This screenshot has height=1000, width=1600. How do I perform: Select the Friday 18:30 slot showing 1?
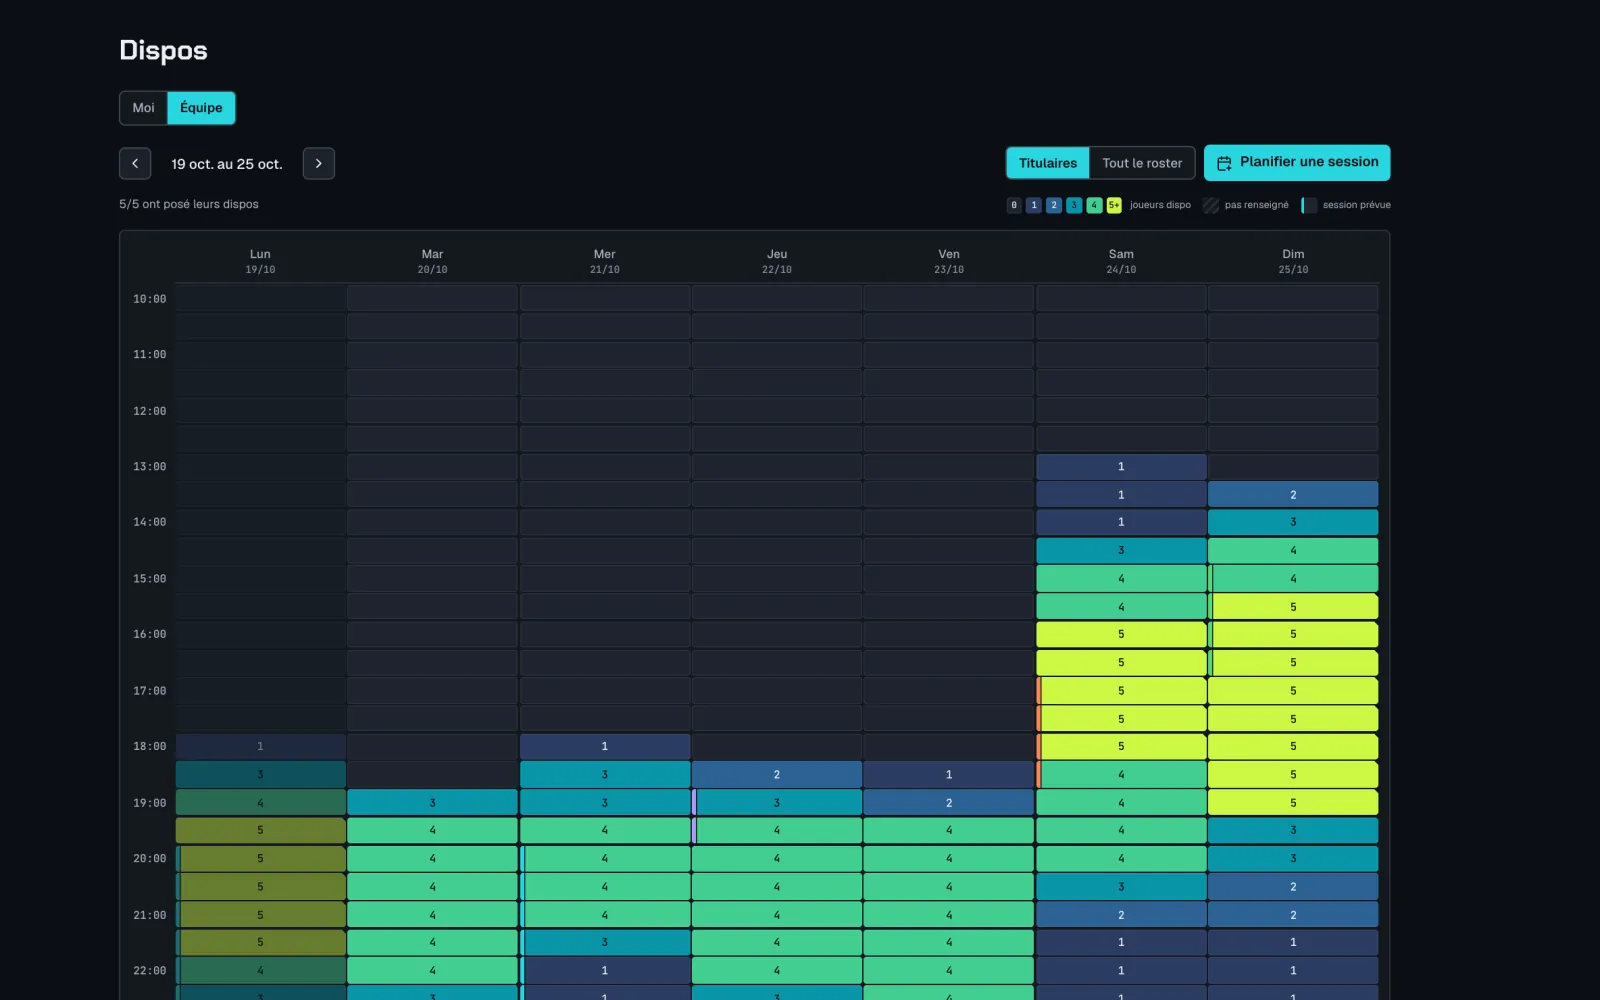[x=949, y=774]
